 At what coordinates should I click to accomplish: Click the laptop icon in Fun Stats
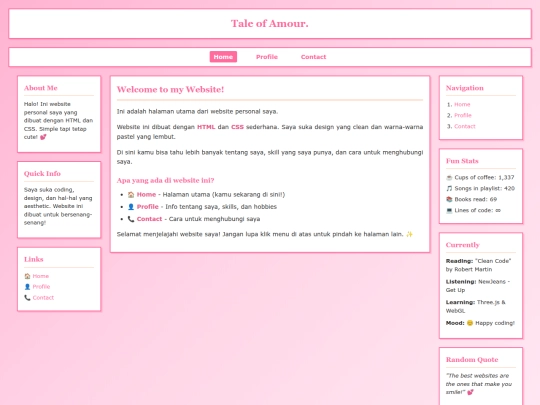(449, 210)
